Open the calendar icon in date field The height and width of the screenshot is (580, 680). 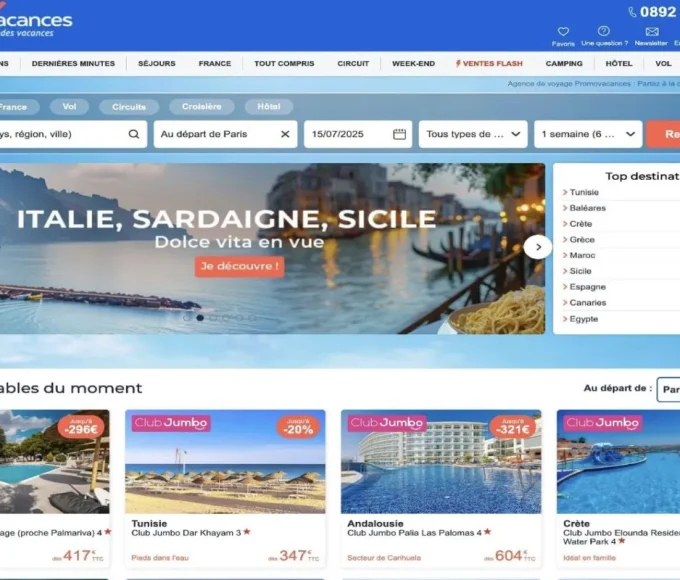pos(399,134)
